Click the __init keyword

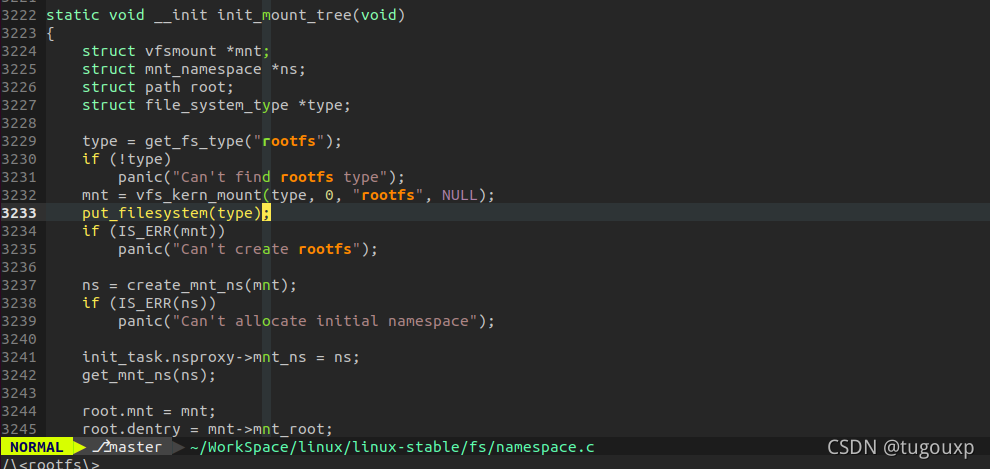[181, 15]
